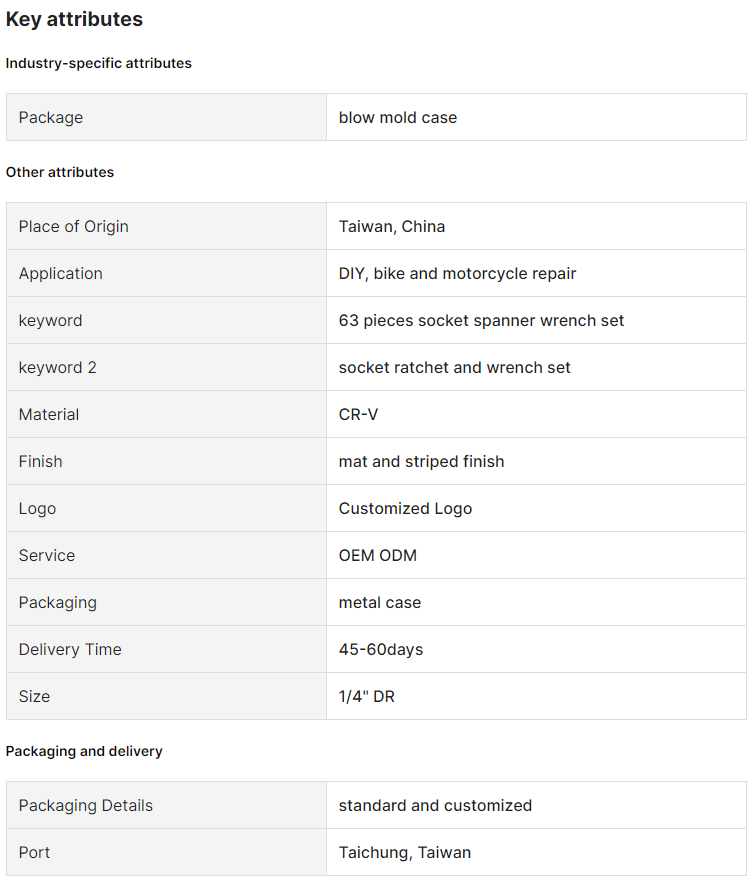
Task: Click the Application row label
Action: coord(60,273)
